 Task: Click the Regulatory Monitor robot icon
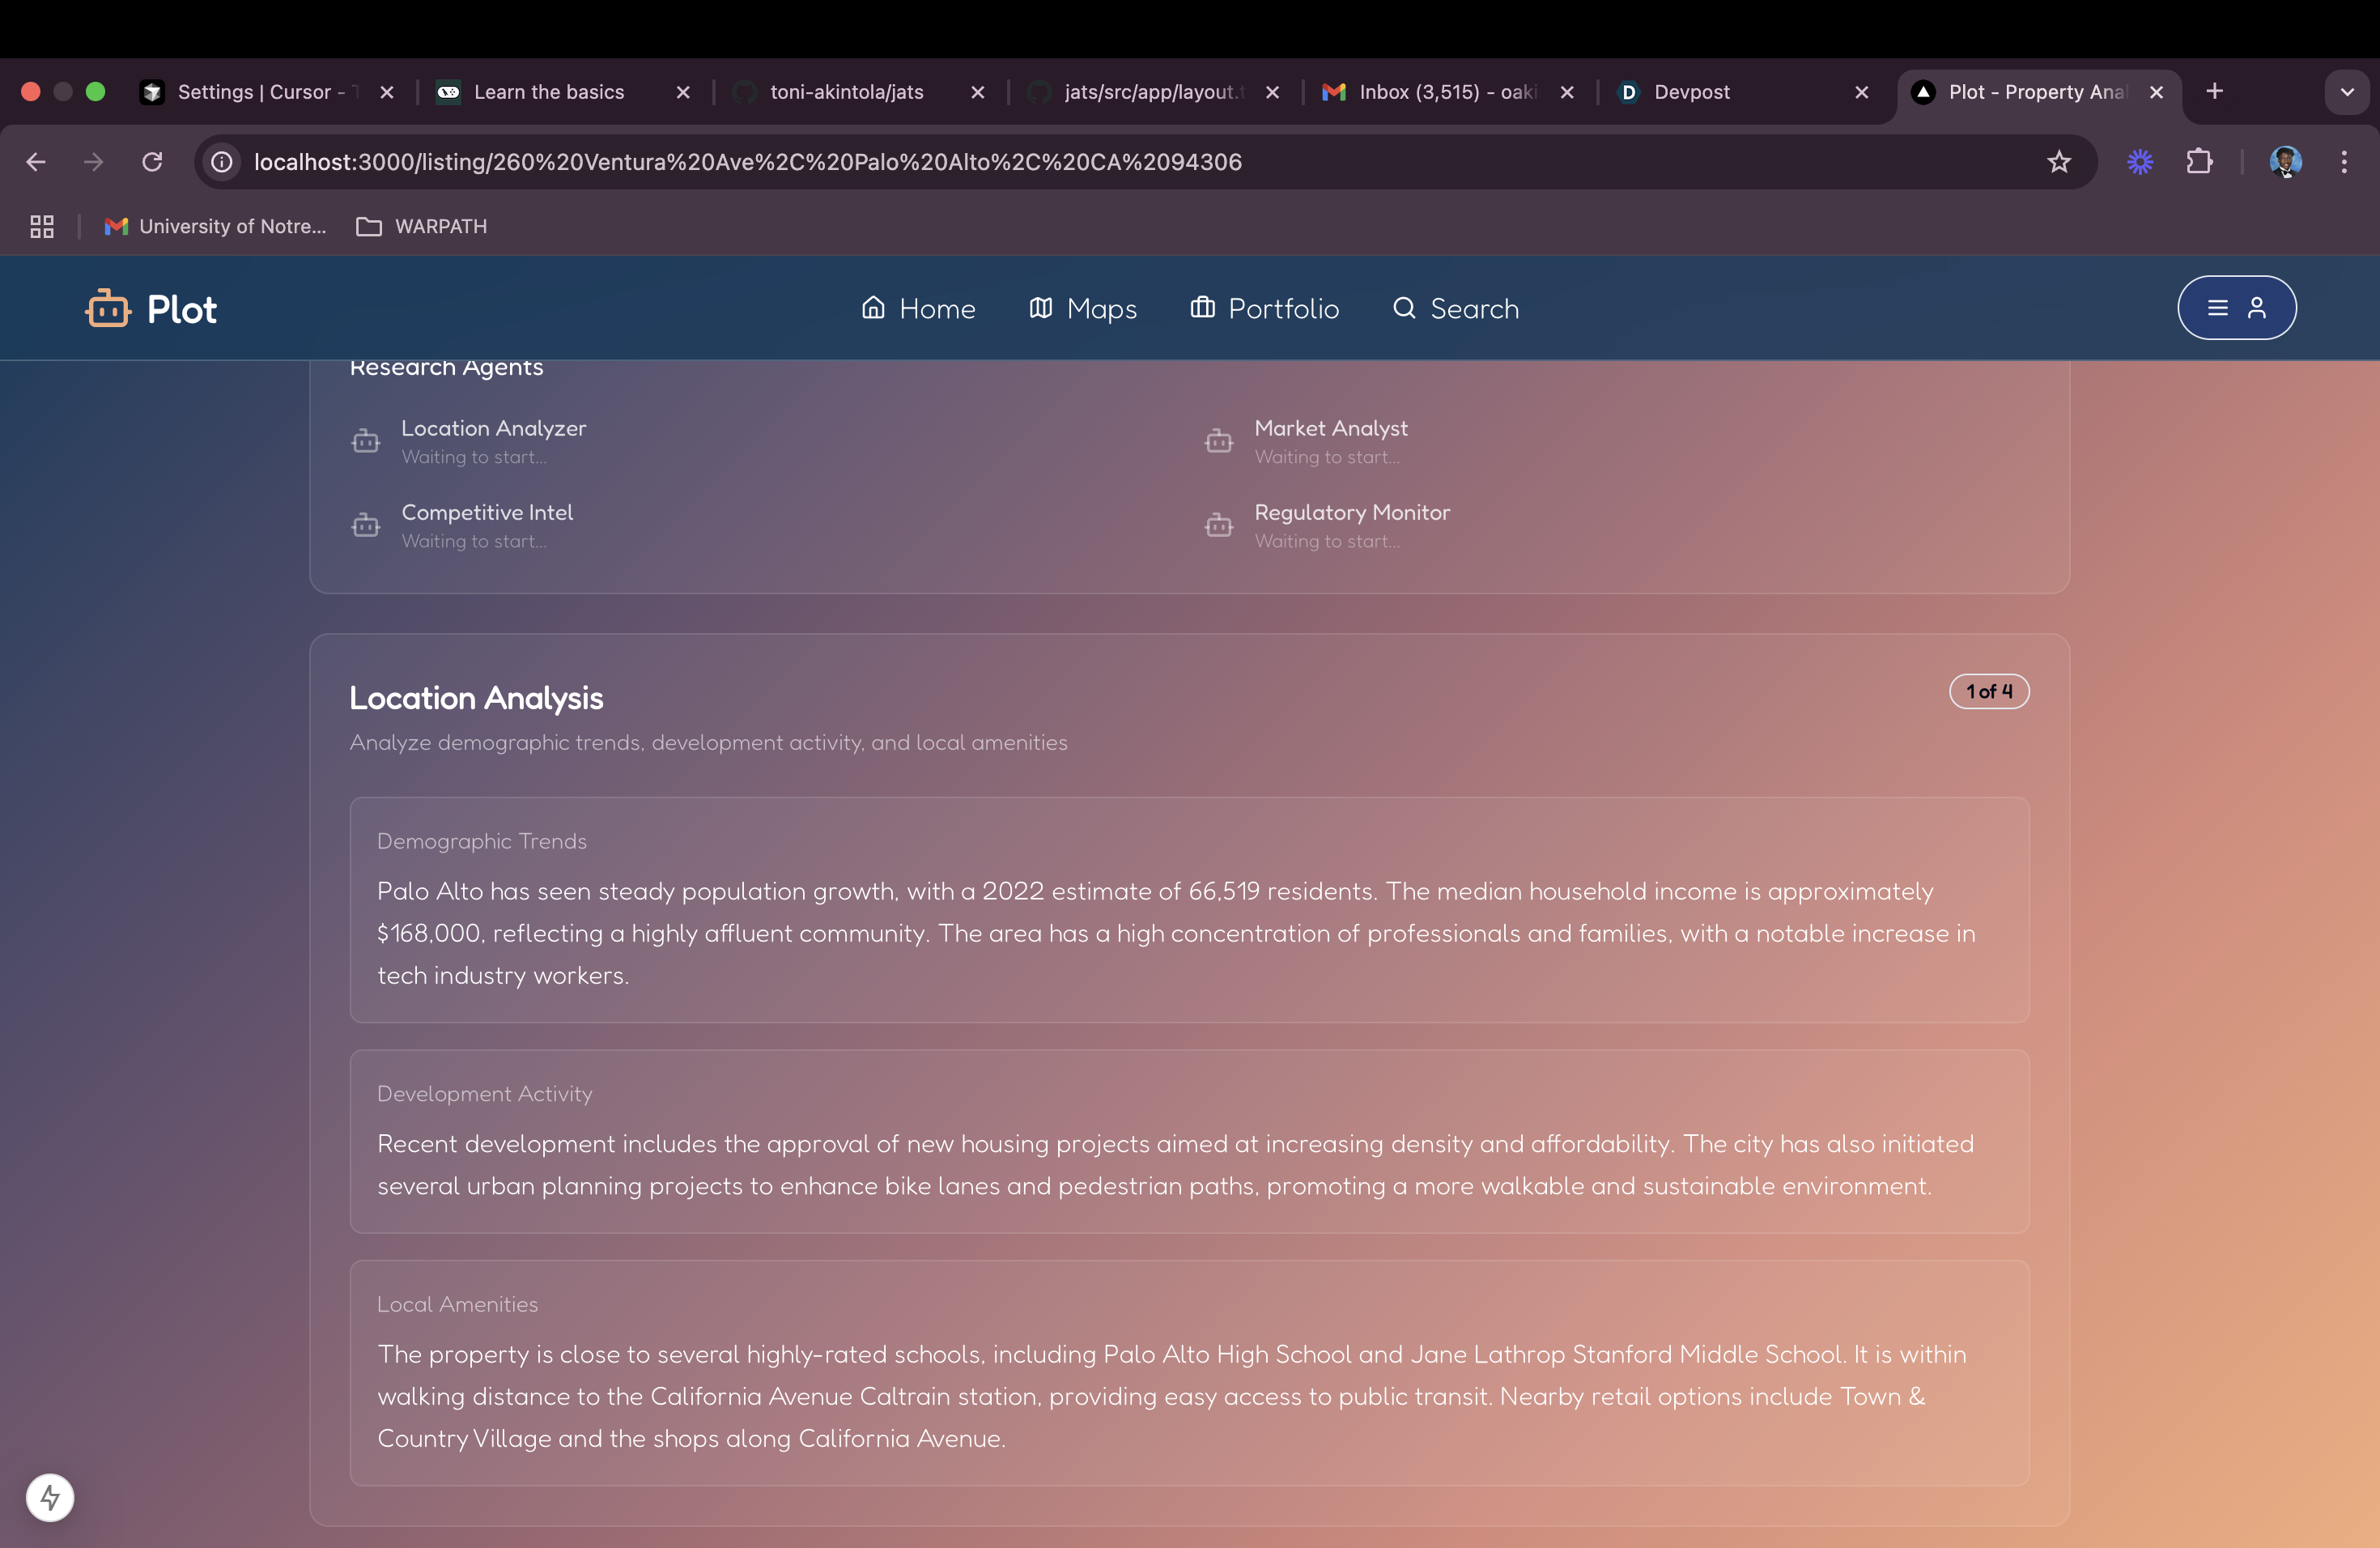[1219, 525]
